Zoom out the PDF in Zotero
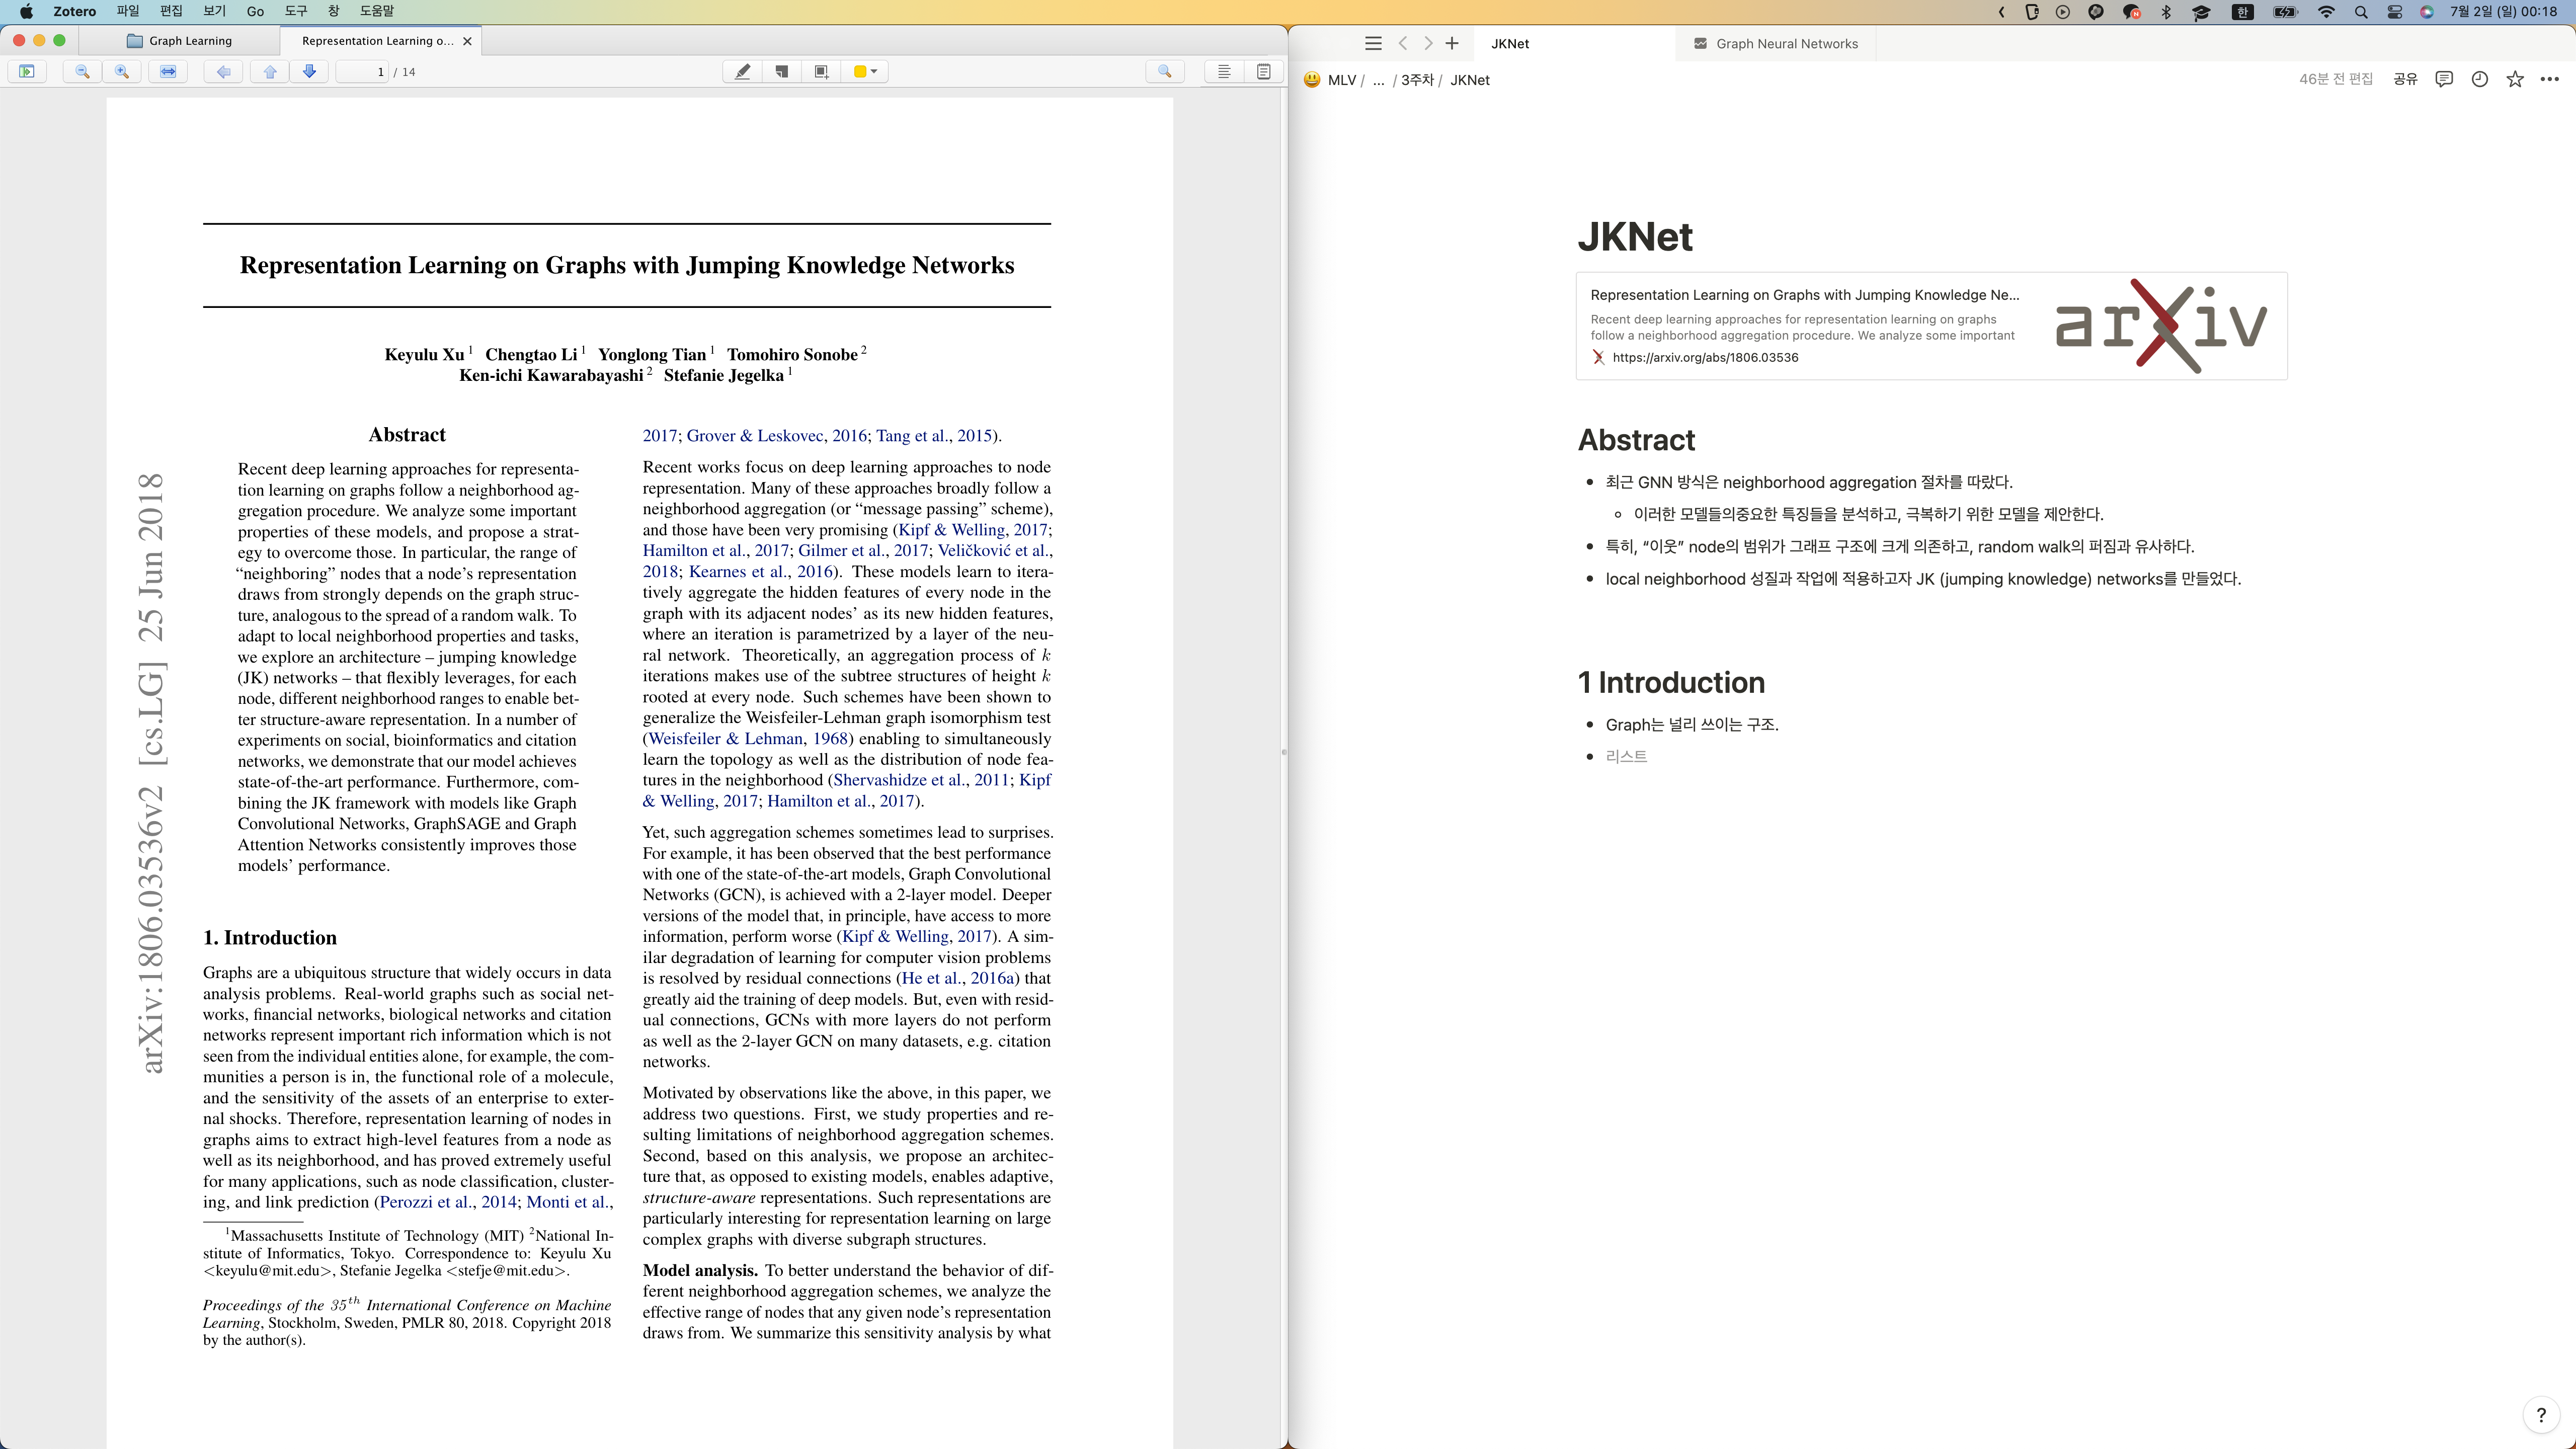Viewport: 2576px width, 1449px height. (82, 71)
